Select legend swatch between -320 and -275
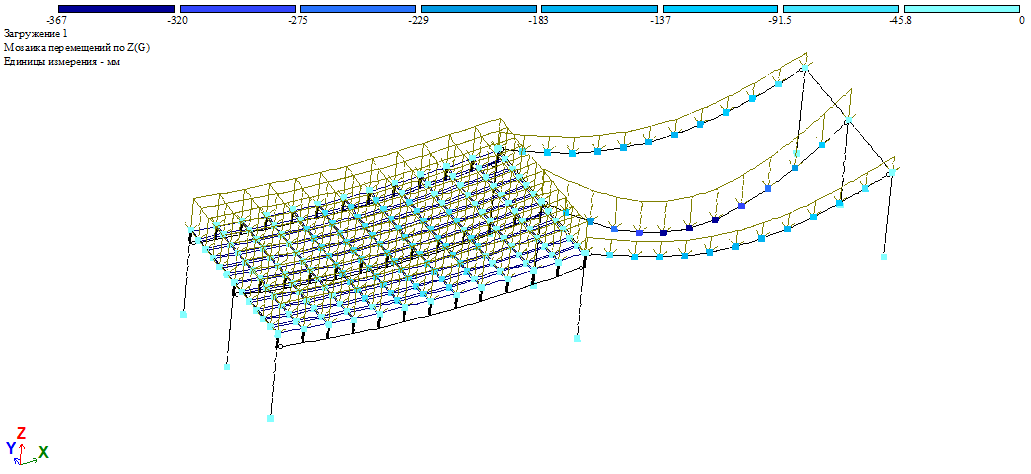Viewport: 1031px width, 474px height. point(237,9)
